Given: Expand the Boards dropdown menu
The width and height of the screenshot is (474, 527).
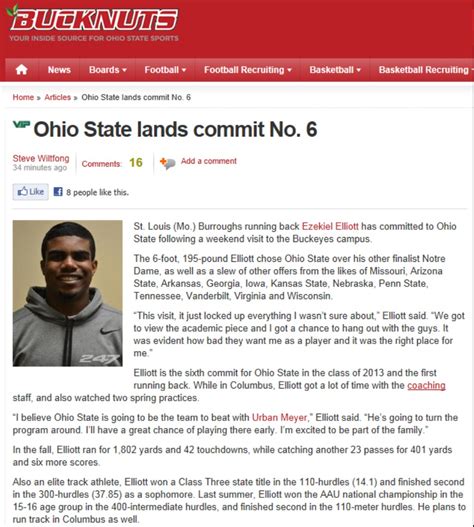Looking at the screenshot, I should tap(108, 70).
